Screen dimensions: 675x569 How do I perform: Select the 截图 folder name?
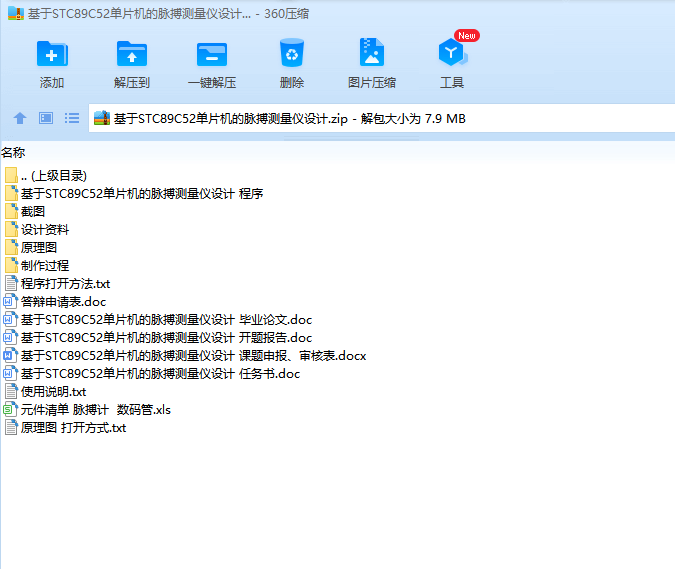[x=33, y=211]
